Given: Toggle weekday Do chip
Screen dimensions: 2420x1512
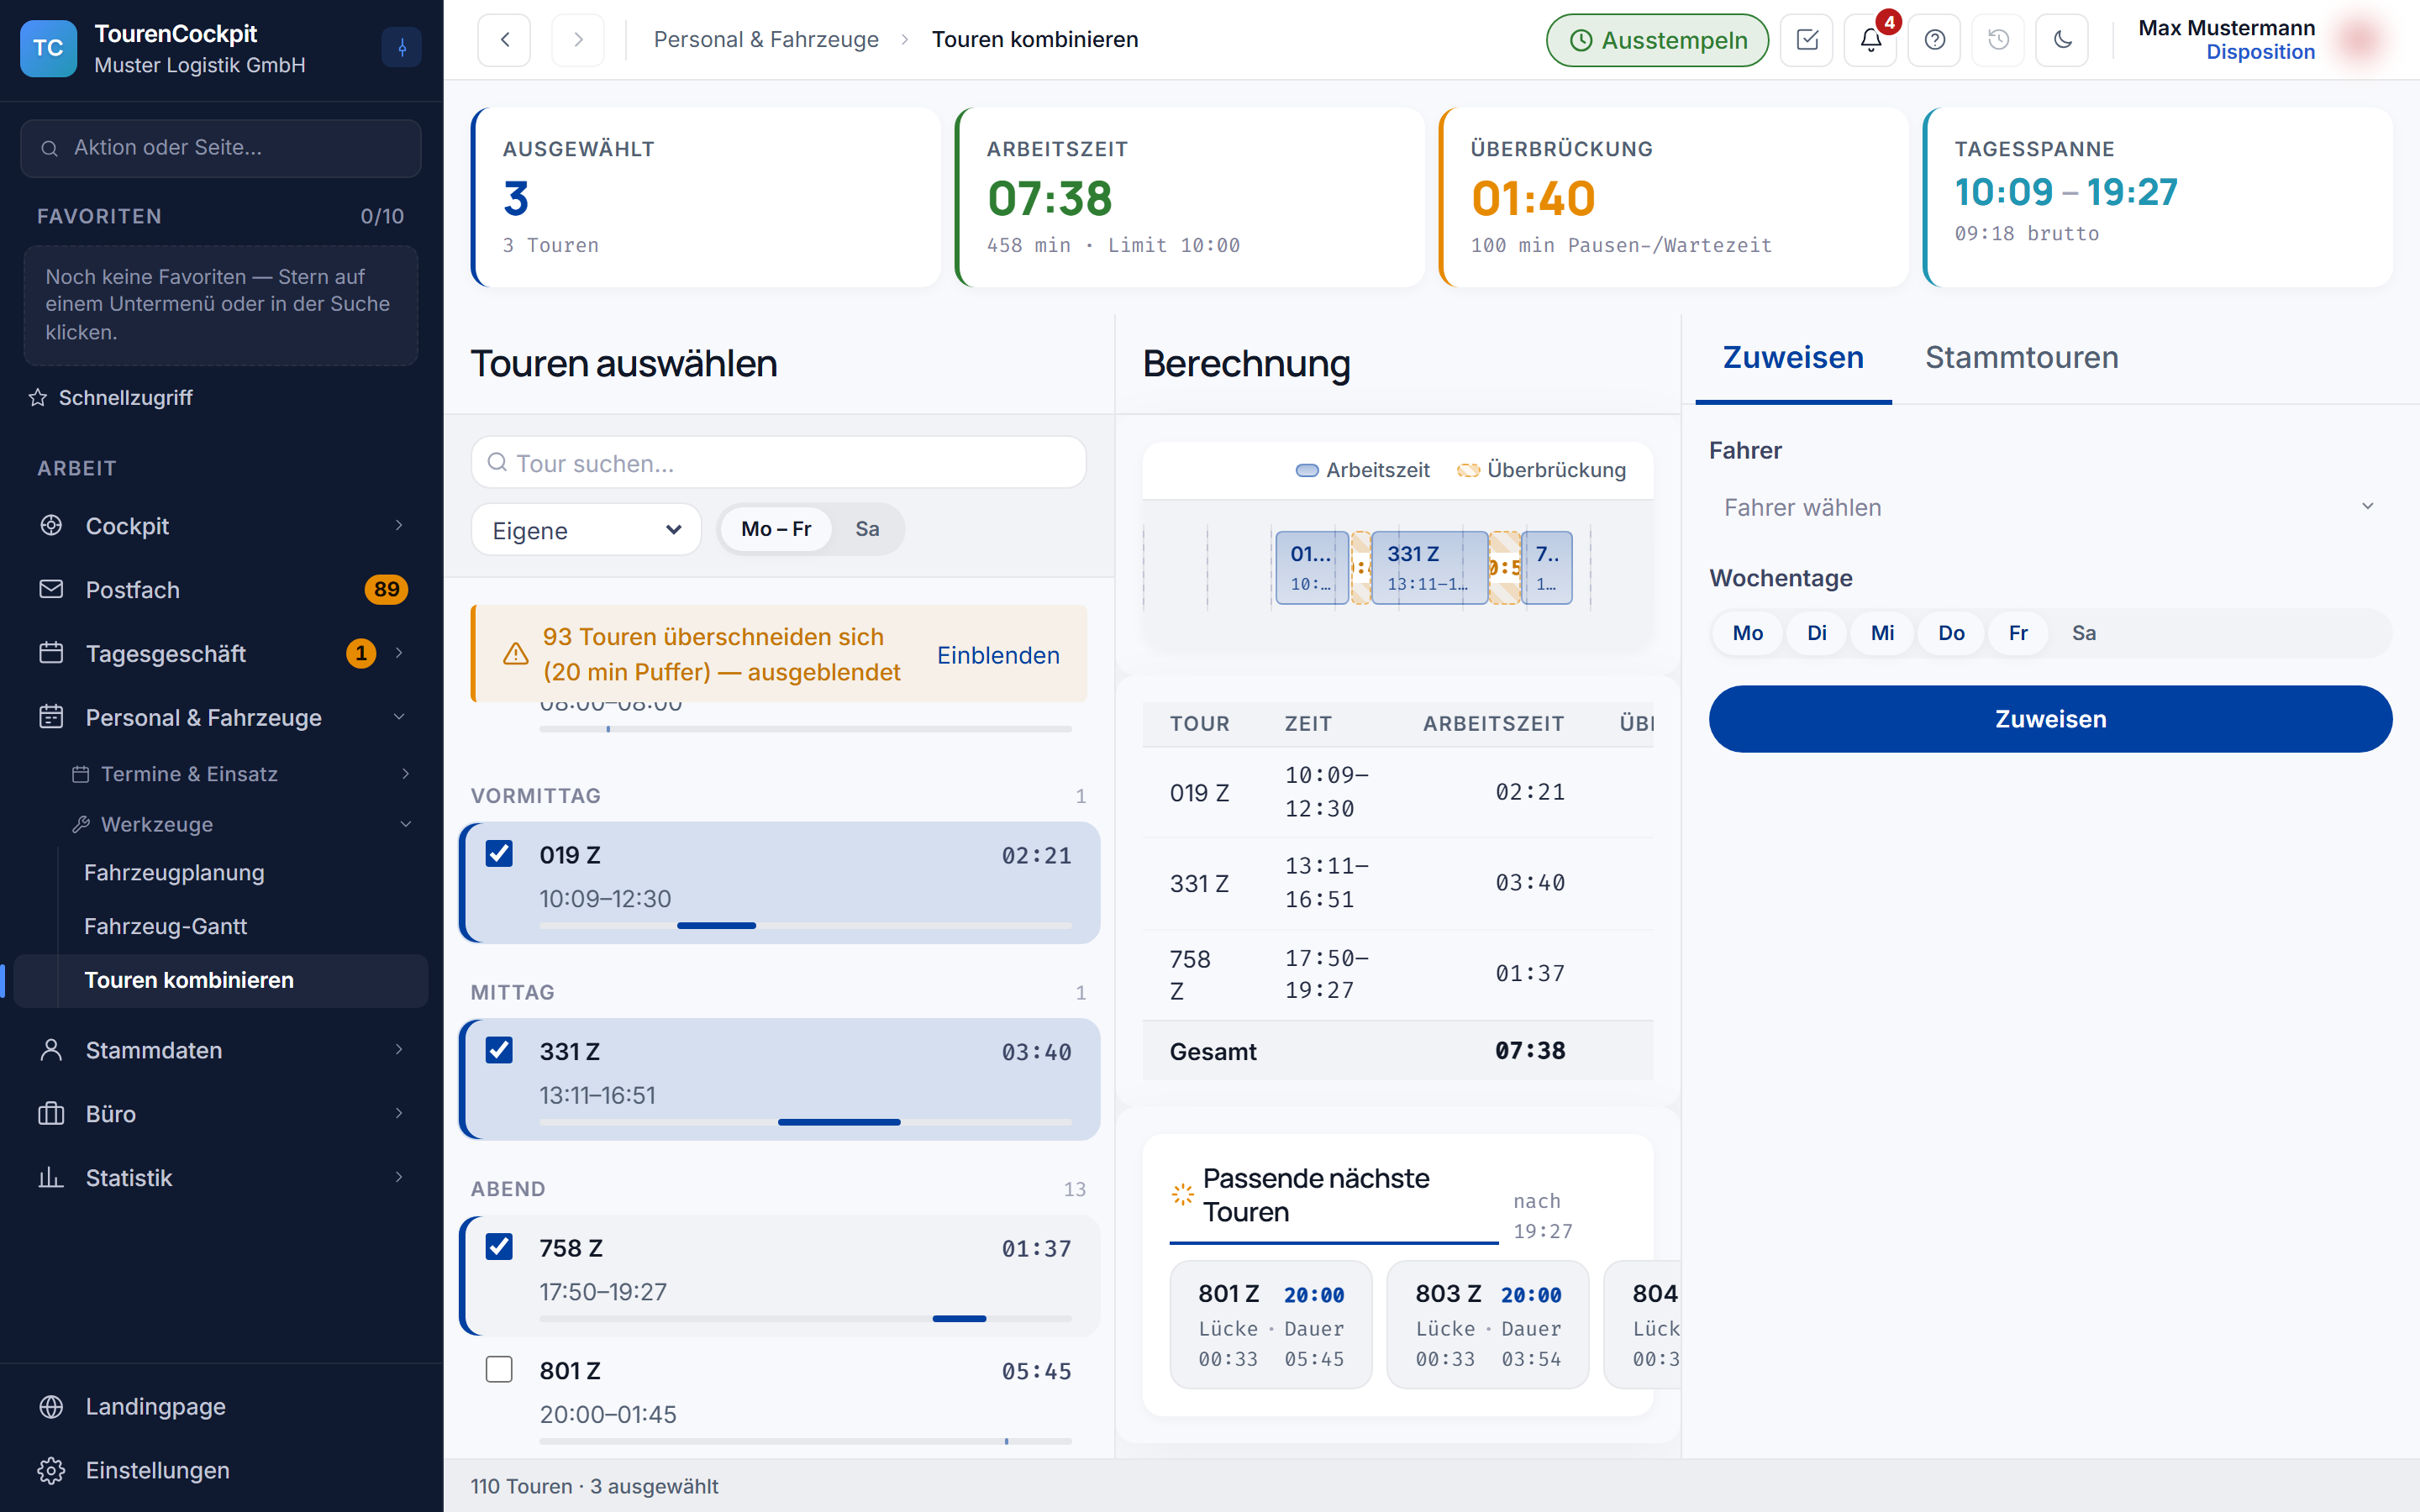Looking at the screenshot, I should [1951, 633].
